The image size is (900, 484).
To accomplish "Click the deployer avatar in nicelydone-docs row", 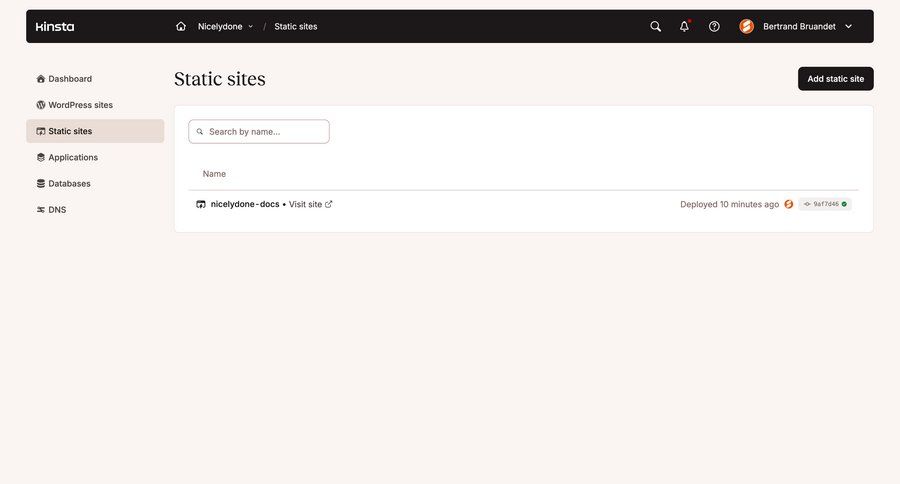I will click(789, 204).
